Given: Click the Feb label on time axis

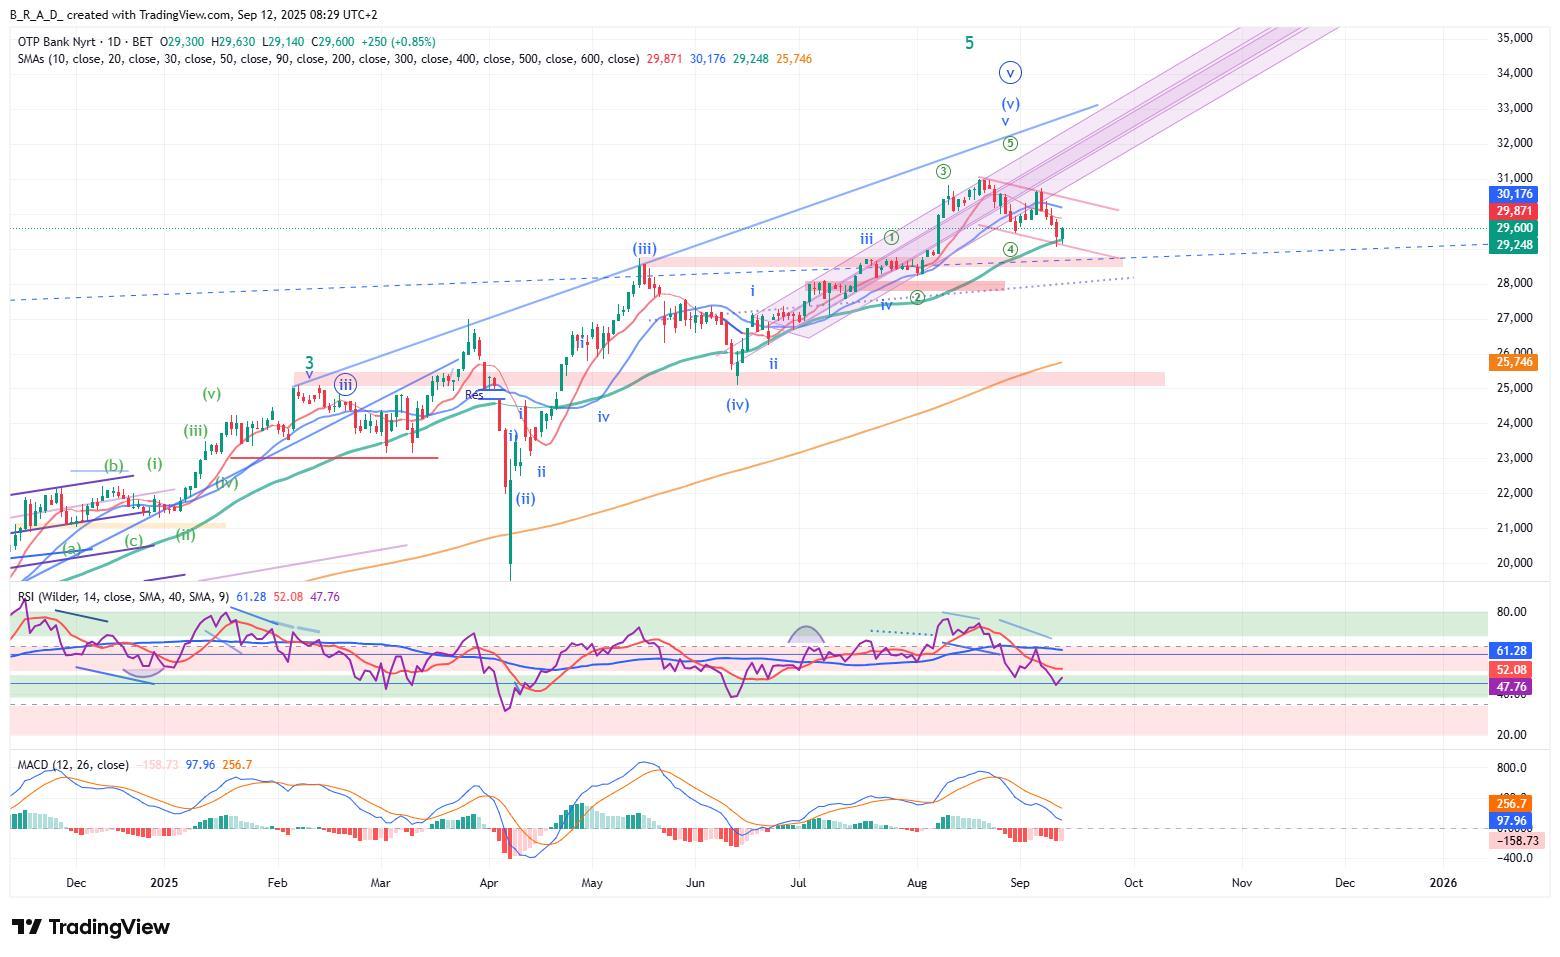Looking at the screenshot, I should pos(277,883).
